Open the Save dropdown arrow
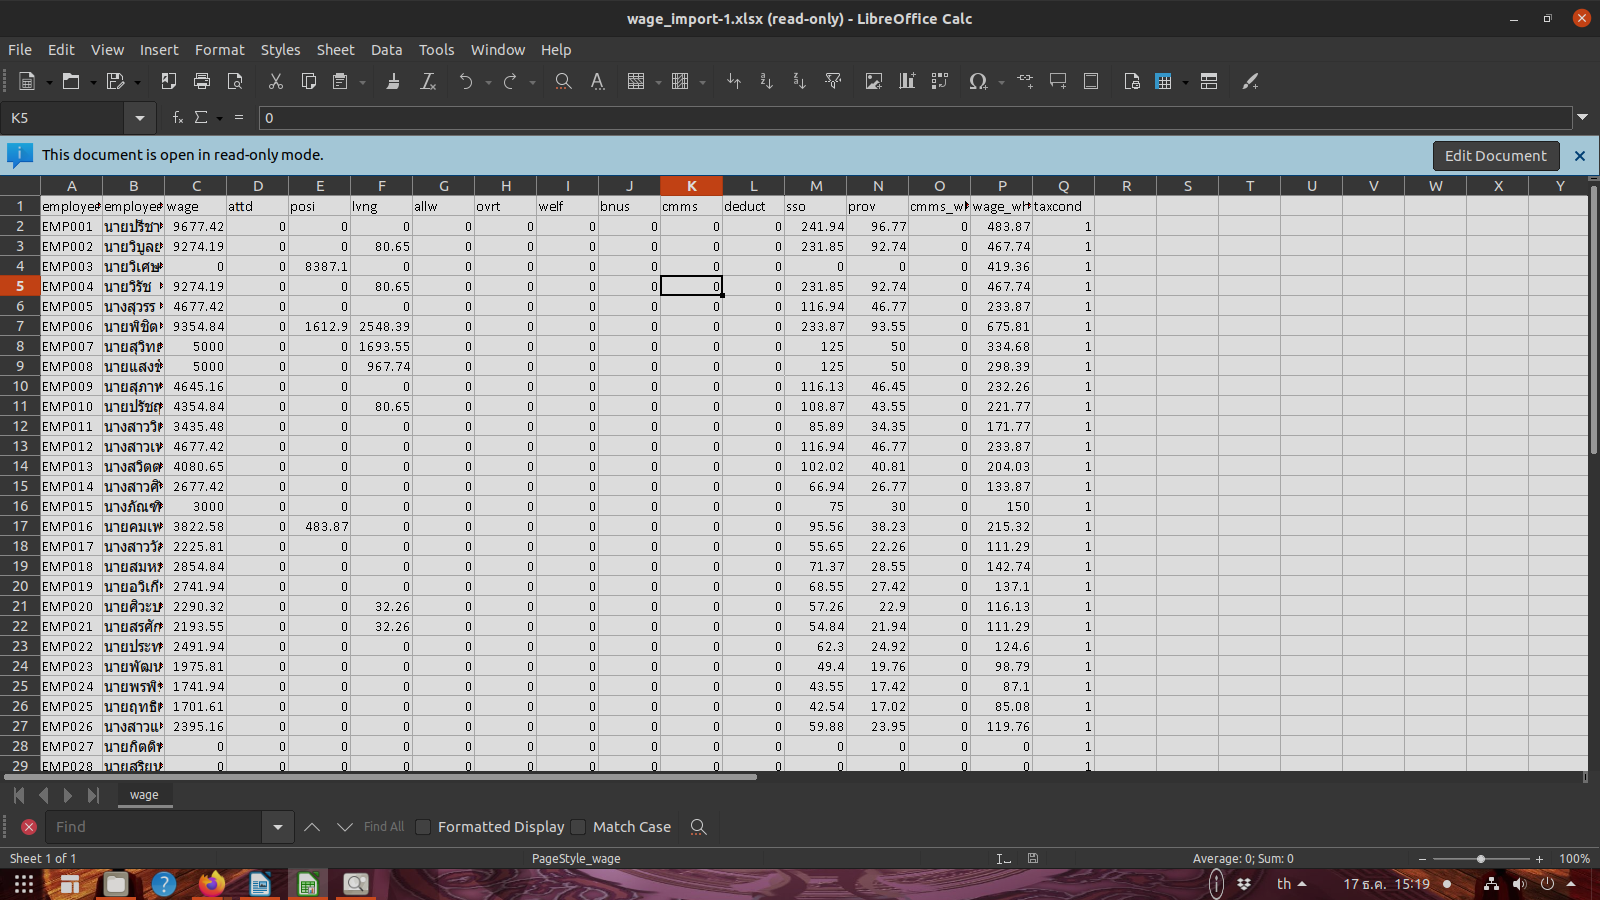This screenshot has width=1600, height=900. tap(138, 82)
